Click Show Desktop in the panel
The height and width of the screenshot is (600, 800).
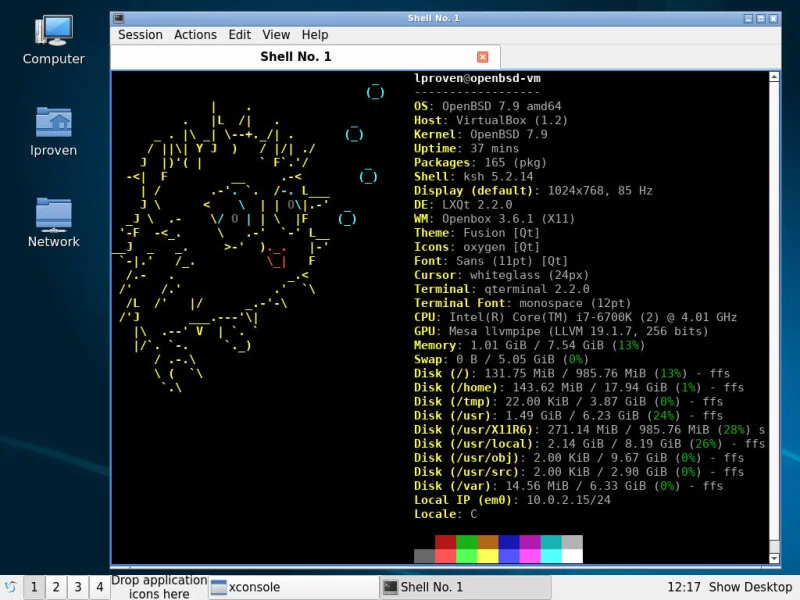(x=751, y=587)
